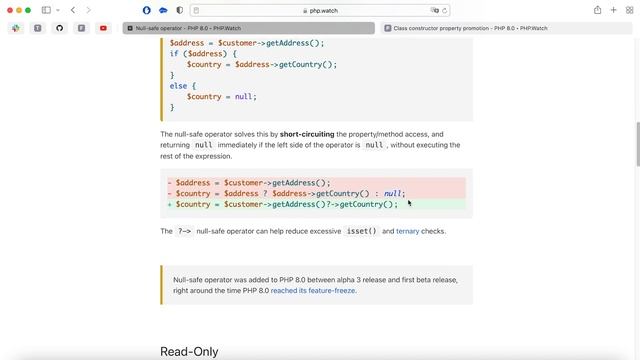
Task: Click the translate icon in the address bar
Action: click(x=435, y=11)
